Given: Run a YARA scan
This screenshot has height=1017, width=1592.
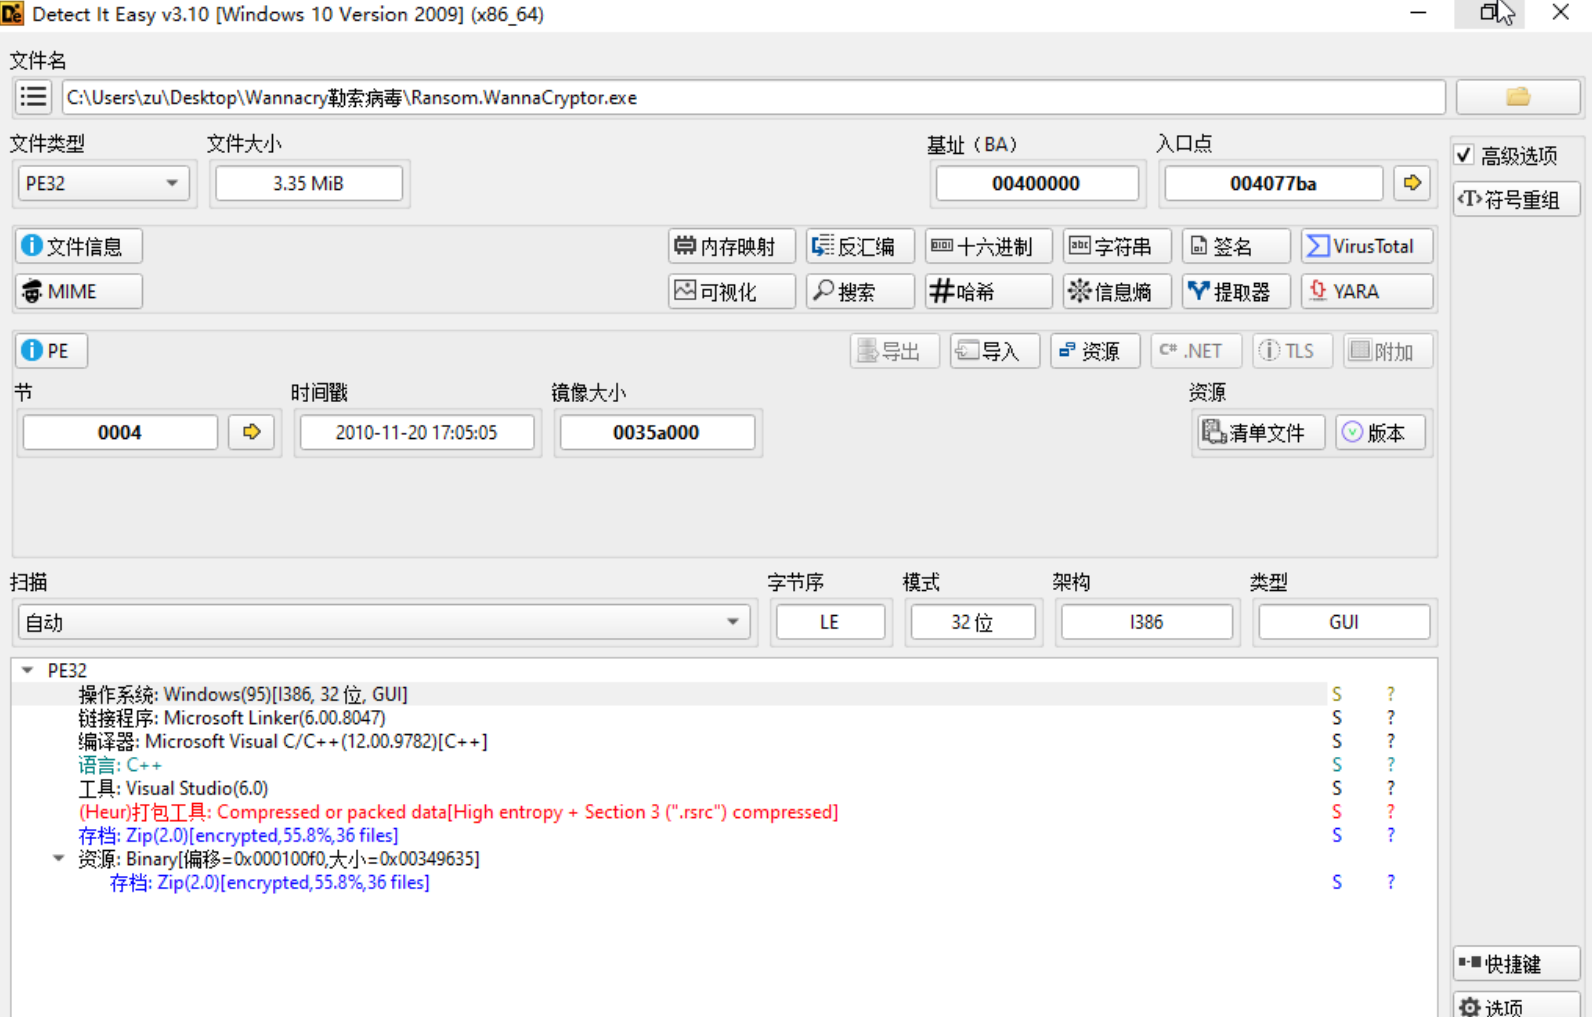Looking at the screenshot, I should [1366, 291].
